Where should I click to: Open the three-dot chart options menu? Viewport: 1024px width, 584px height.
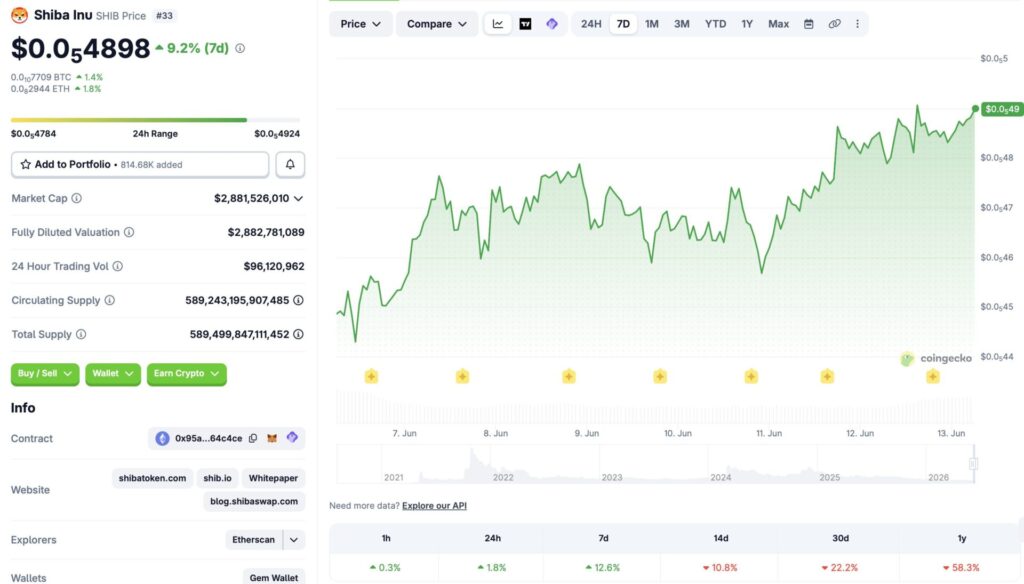tap(857, 24)
